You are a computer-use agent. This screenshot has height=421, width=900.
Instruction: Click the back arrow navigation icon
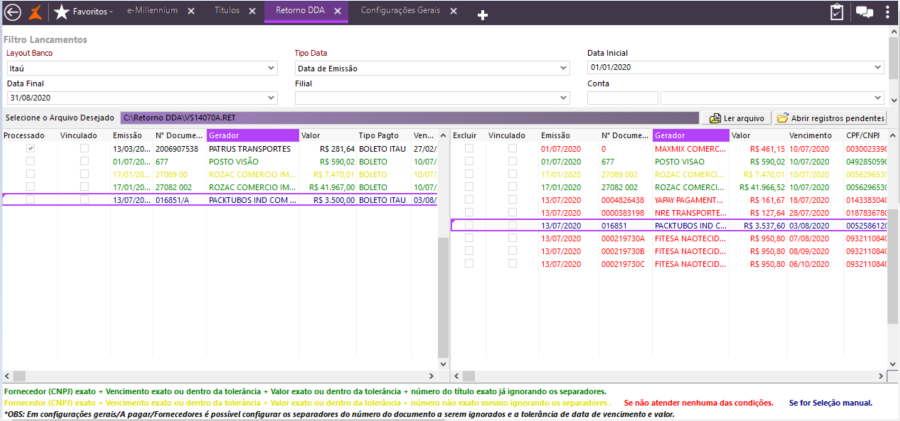11,12
